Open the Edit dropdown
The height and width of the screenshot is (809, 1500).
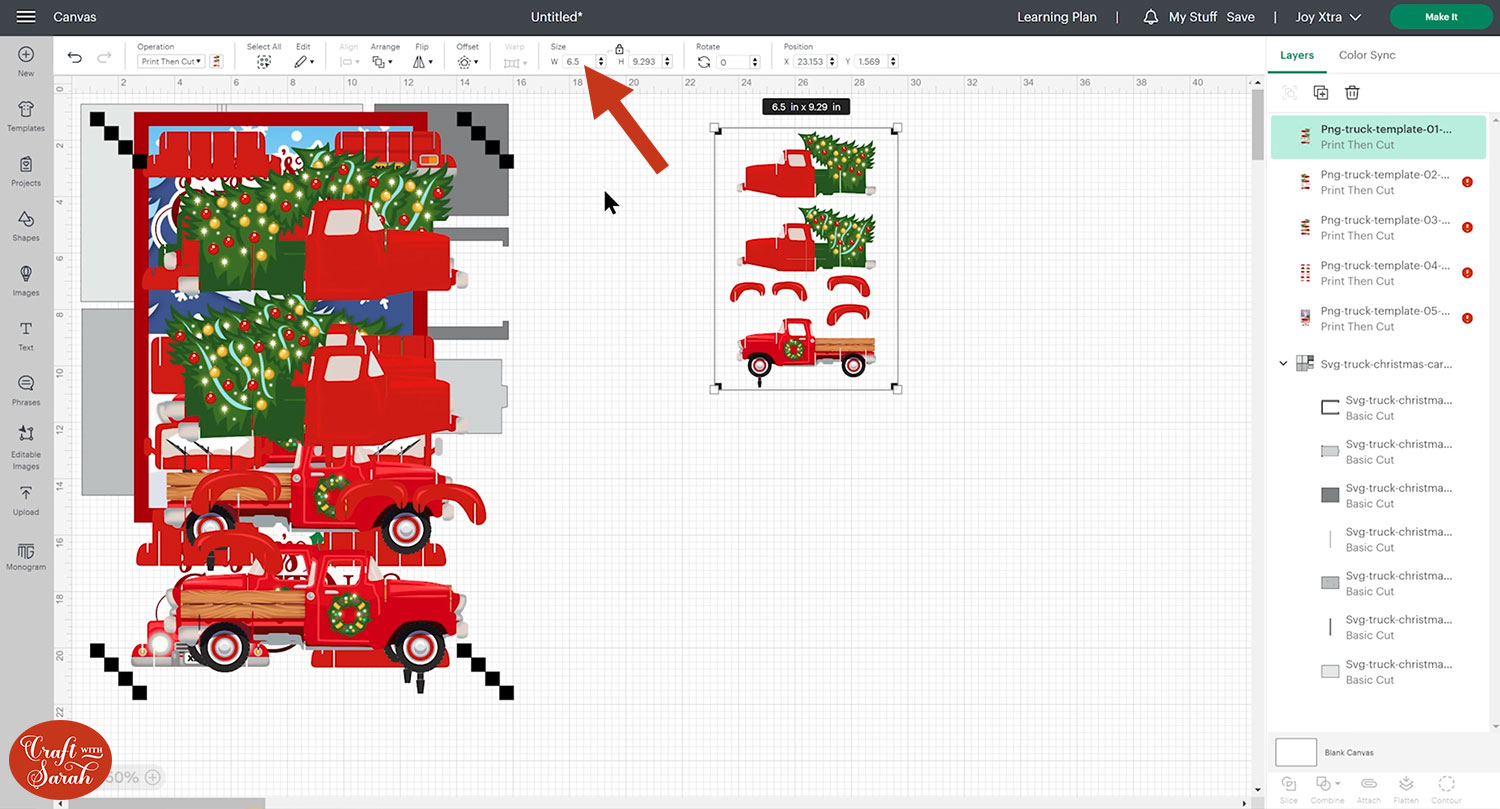click(x=303, y=61)
